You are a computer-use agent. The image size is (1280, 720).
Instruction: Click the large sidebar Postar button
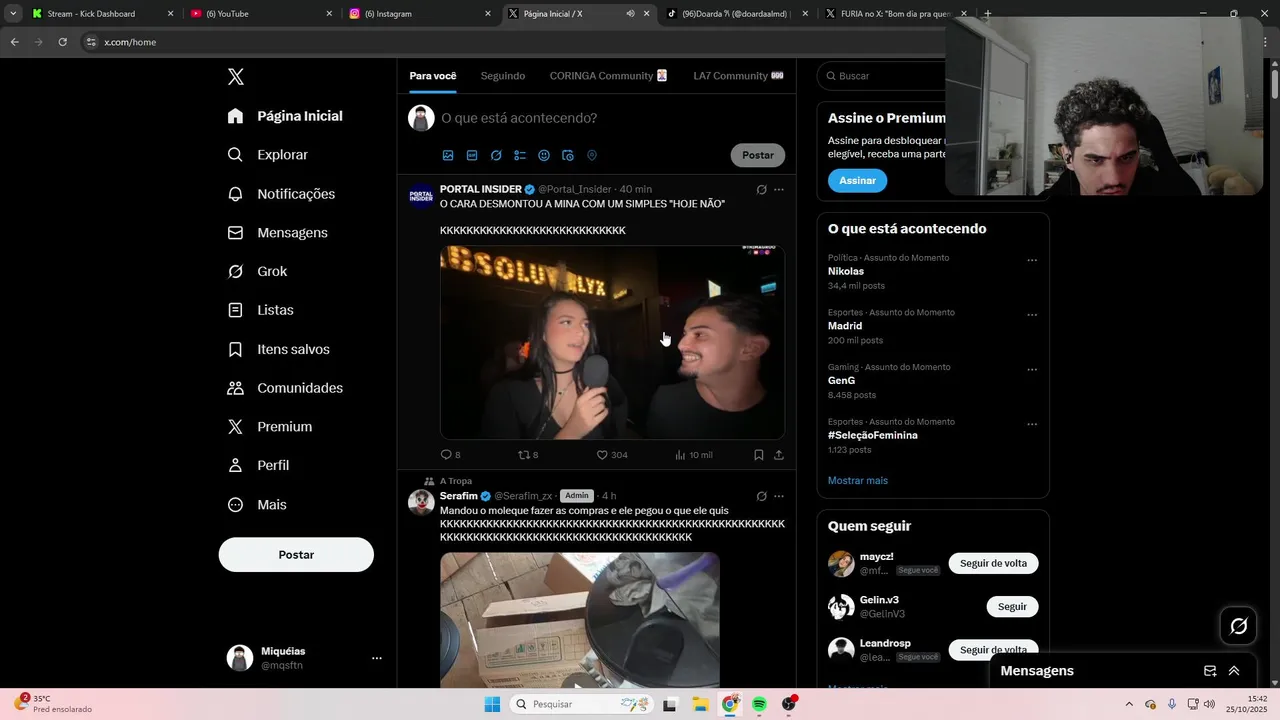296,555
